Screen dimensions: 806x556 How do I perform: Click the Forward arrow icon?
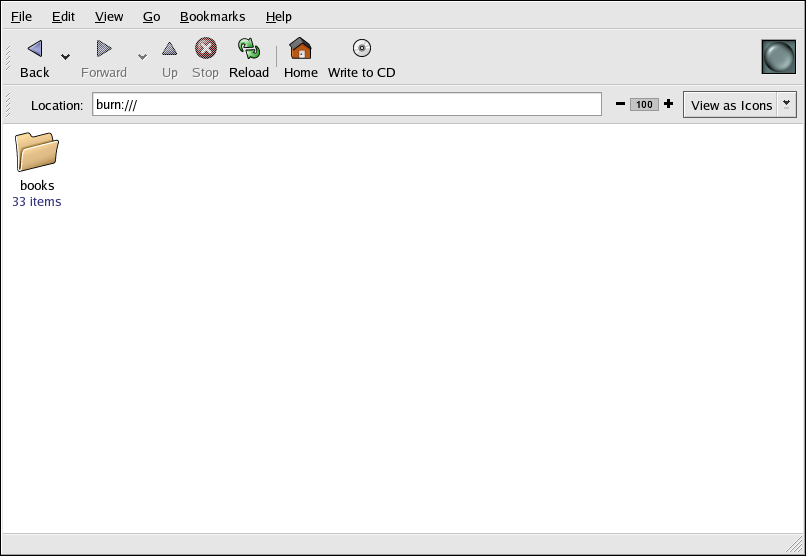click(x=104, y=49)
